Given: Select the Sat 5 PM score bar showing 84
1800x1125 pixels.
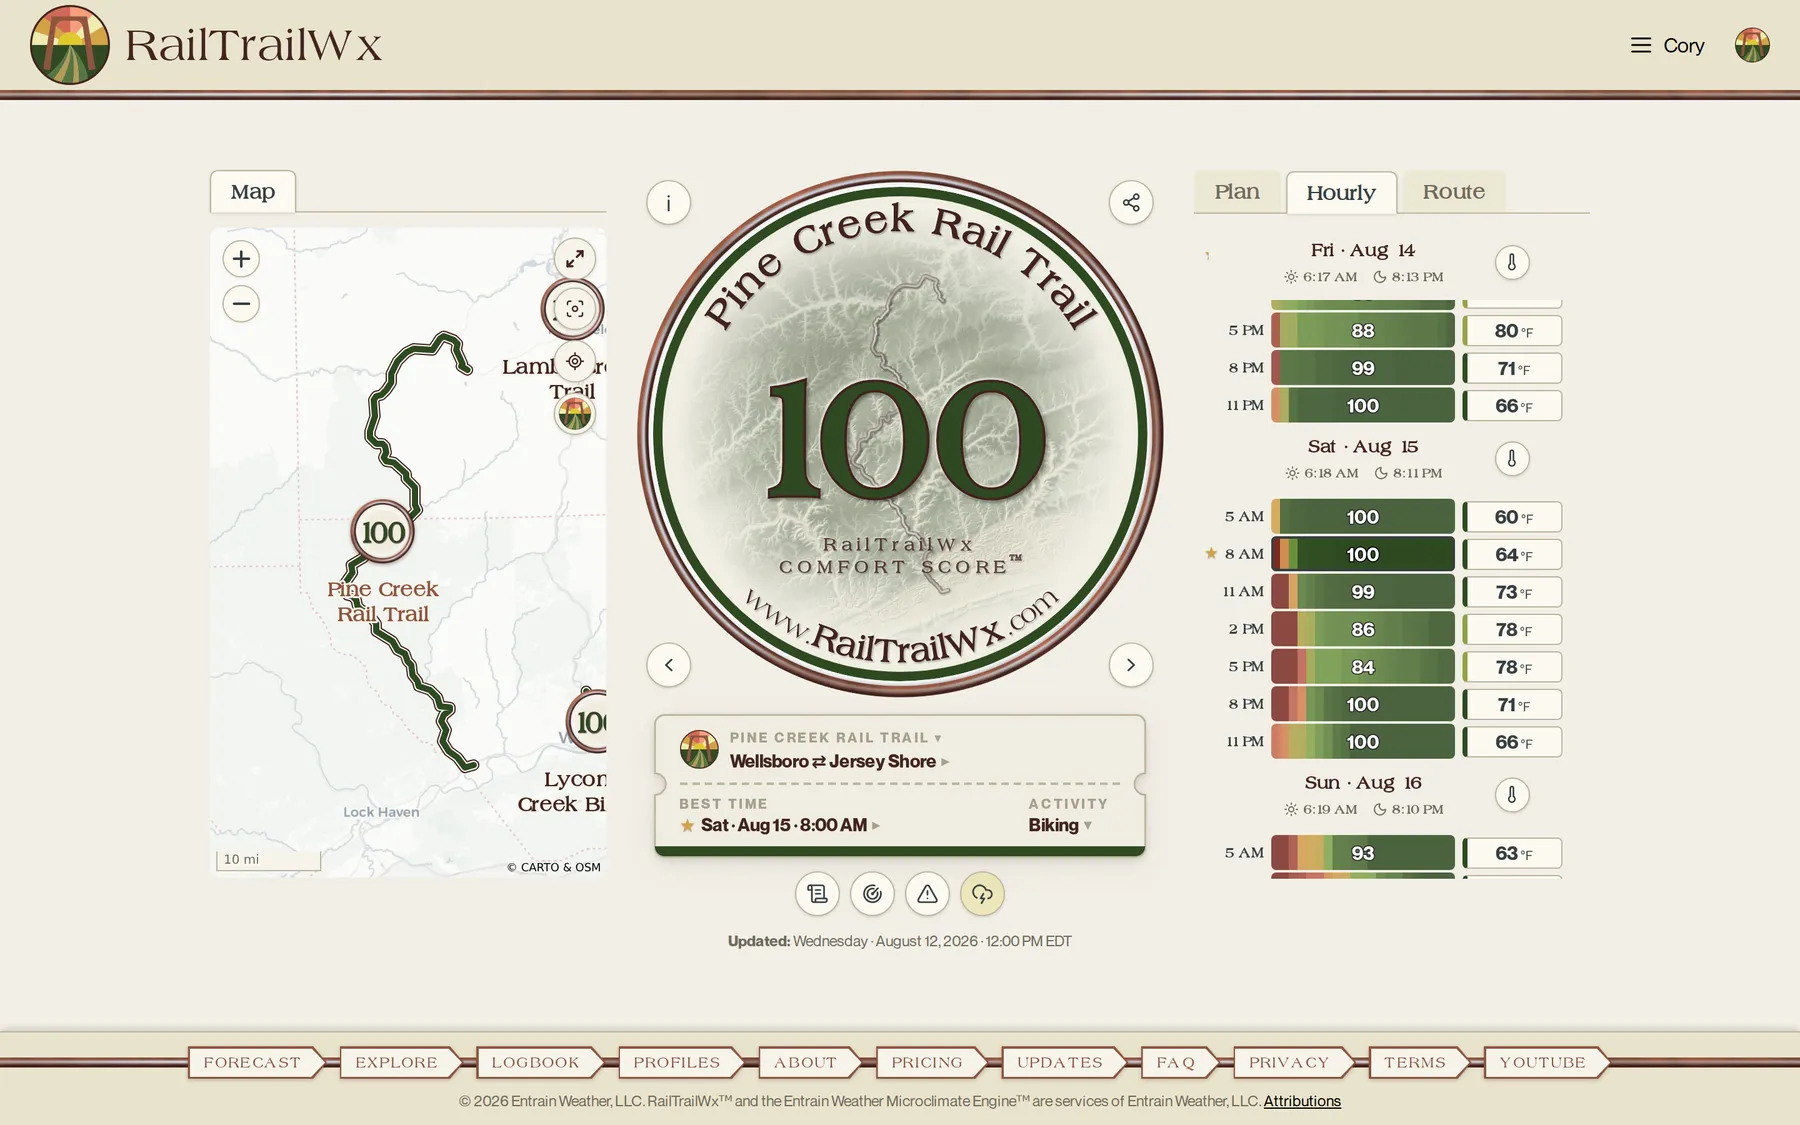Looking at the screenshot, I should 1363,667.
